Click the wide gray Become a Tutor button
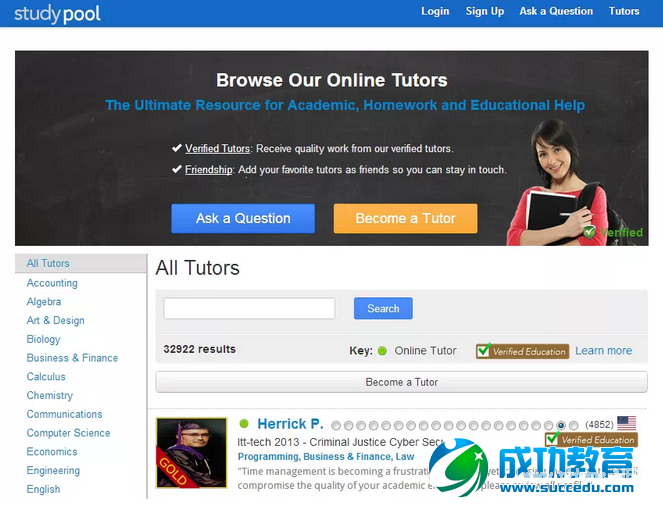This screenshot has height=511, width=663. tap(401, 382)
